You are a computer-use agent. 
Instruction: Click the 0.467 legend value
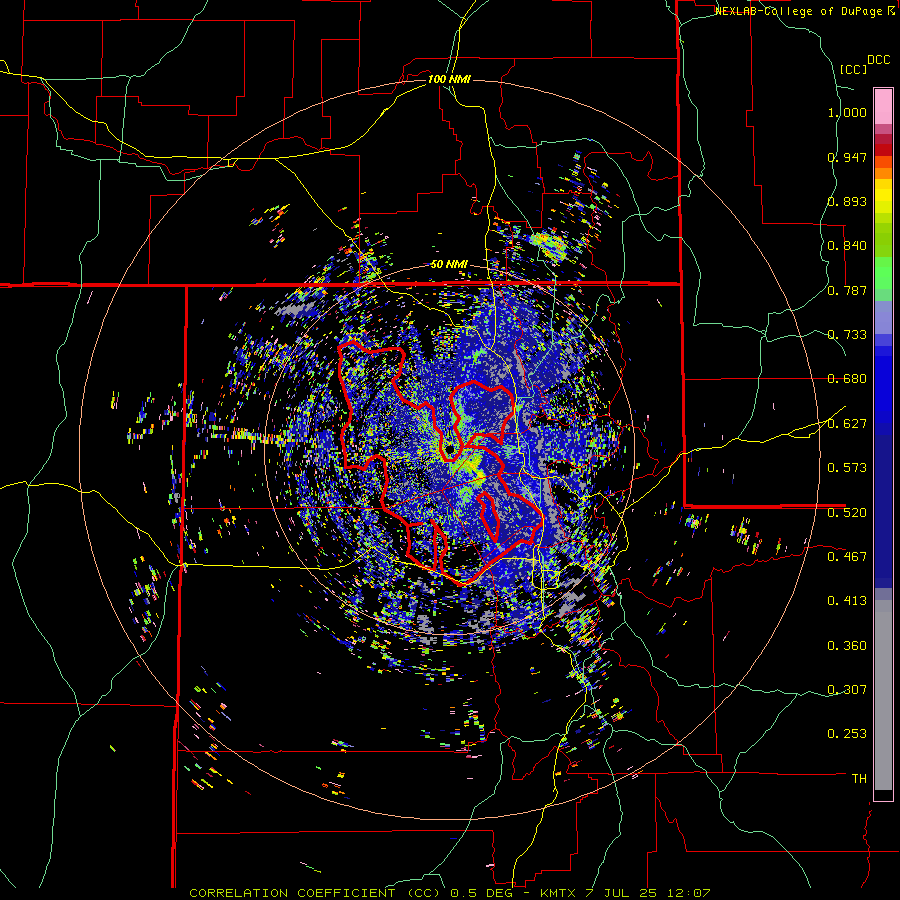[x=847, y=556]
